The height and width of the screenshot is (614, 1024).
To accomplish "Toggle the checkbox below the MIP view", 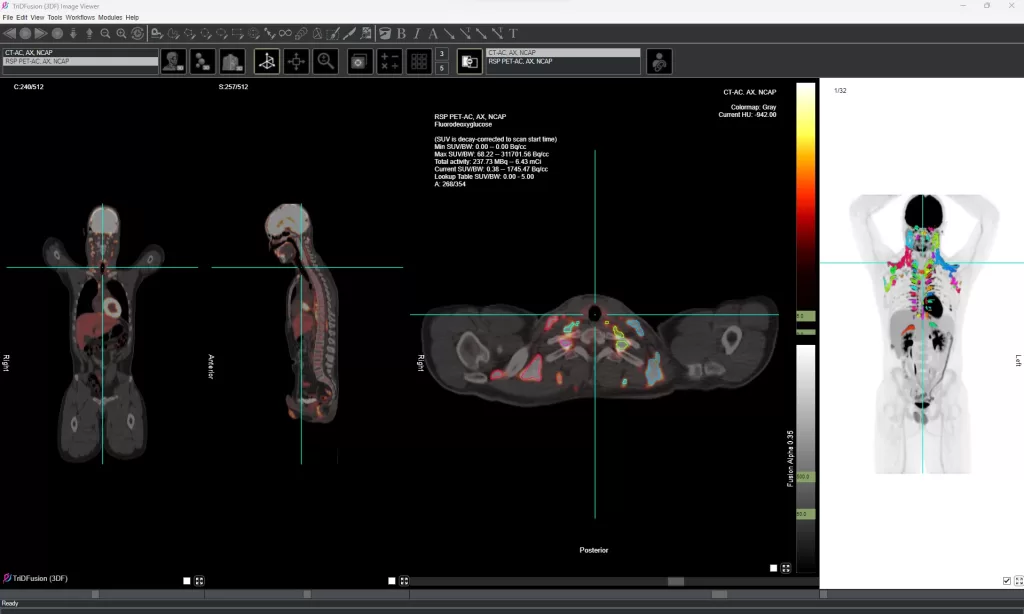I will coord(1006,580).
